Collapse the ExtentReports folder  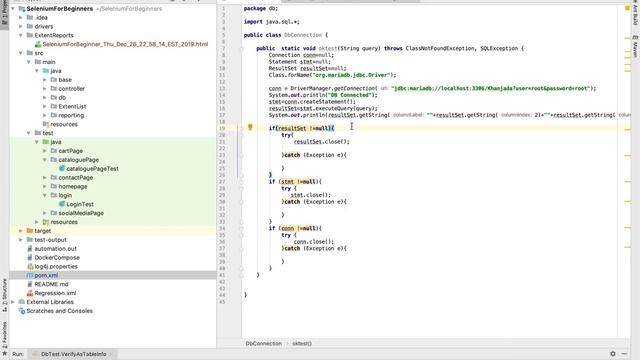(21, 36)
